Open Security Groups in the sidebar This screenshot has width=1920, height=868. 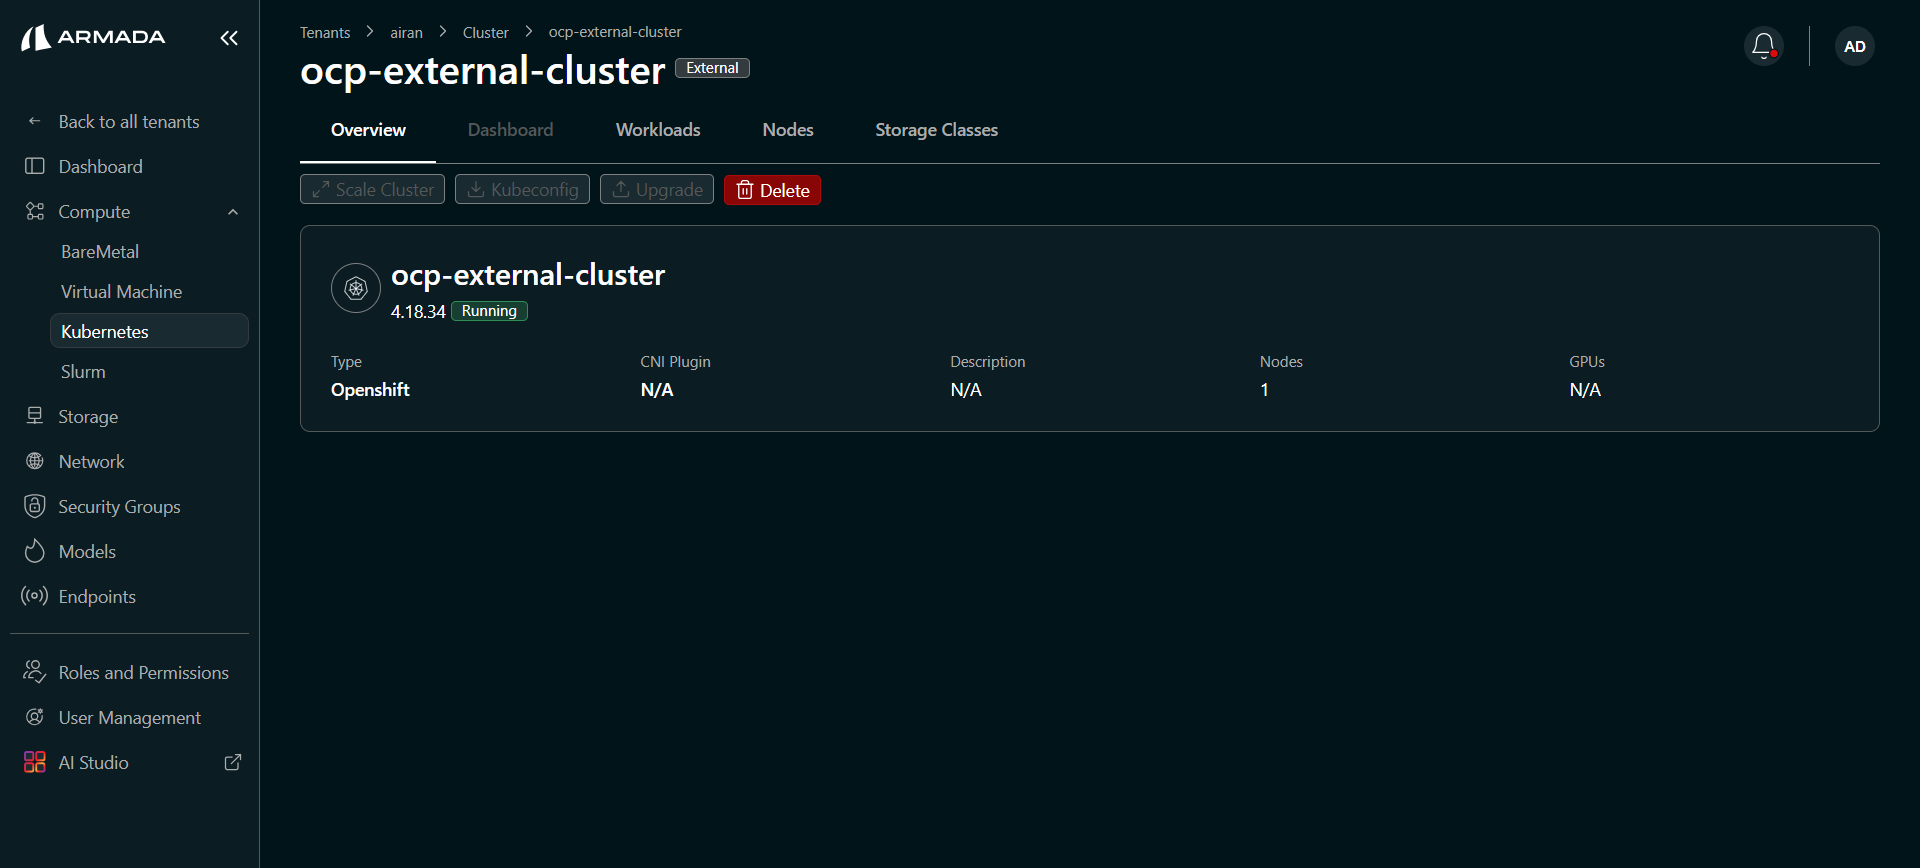click(x=119, y=506)
